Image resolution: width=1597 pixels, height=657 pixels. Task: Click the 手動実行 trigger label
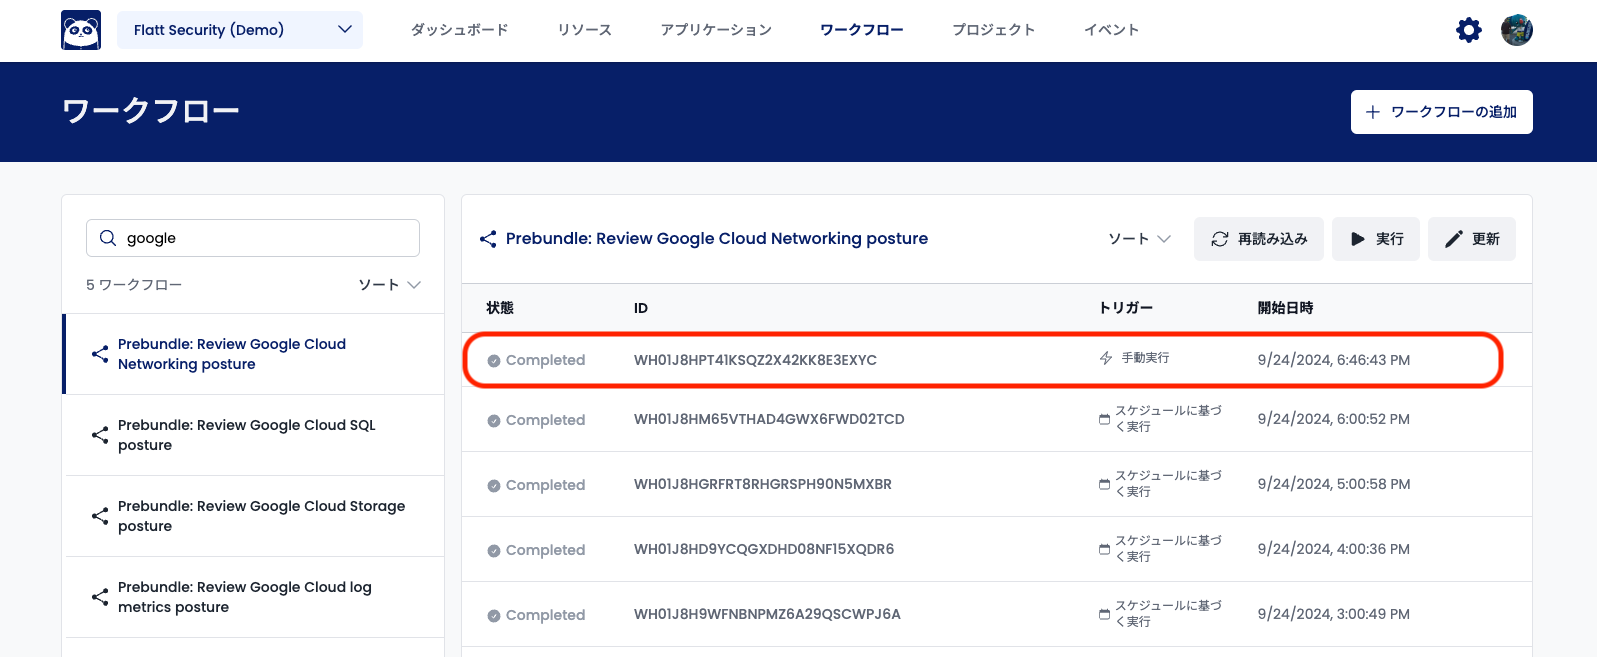tap(1145, 358)
